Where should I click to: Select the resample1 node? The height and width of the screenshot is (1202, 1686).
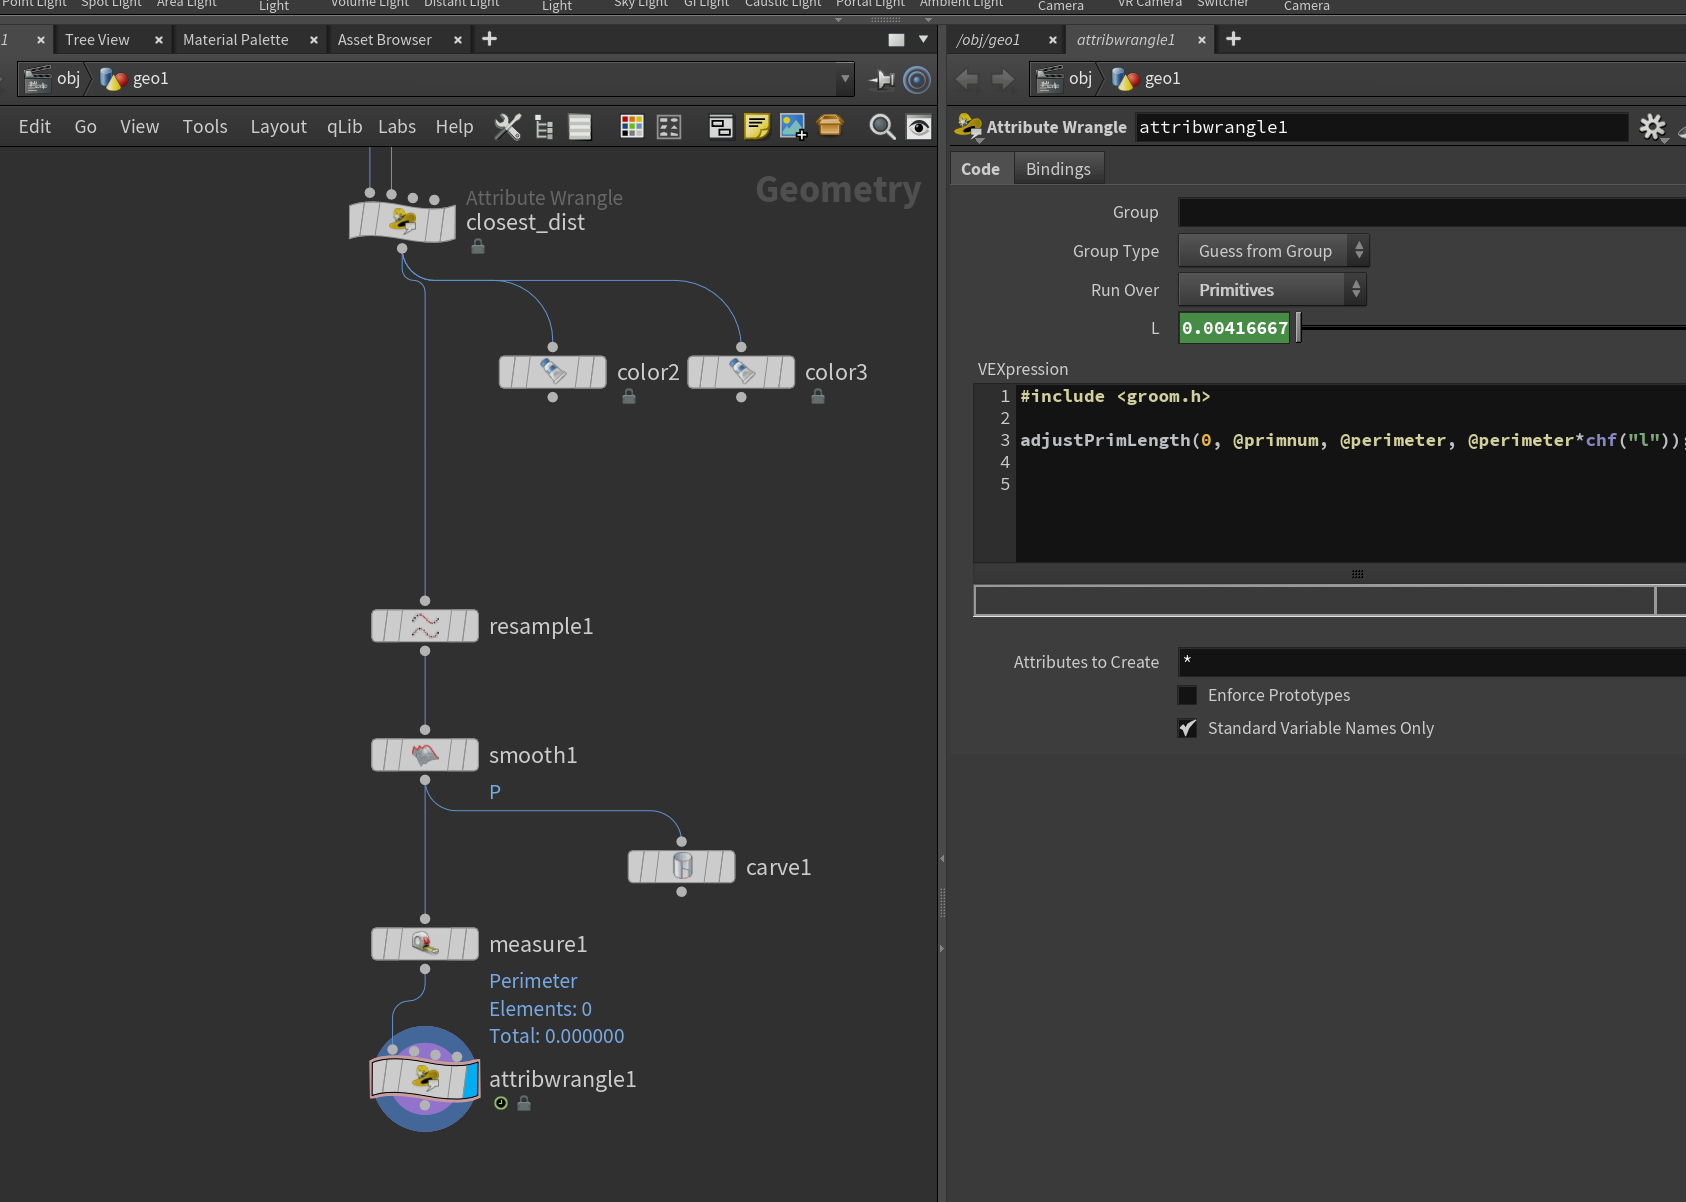(x=425, y=626)
